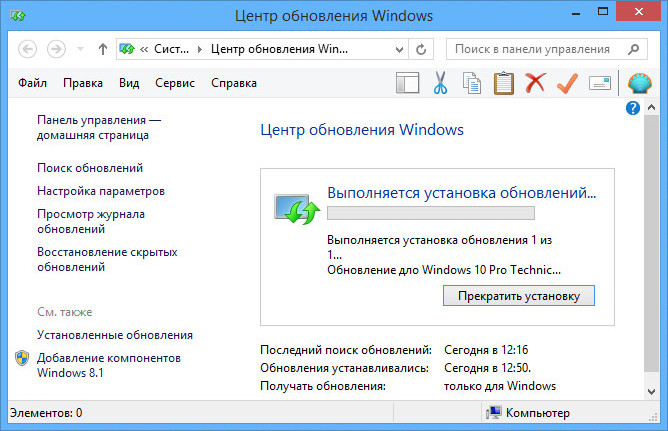This screenshot has width=668, height=431.
Task: Click the shield icon beside Добавление компонентов
Action: pyautogui.click(x=22, y=358)
